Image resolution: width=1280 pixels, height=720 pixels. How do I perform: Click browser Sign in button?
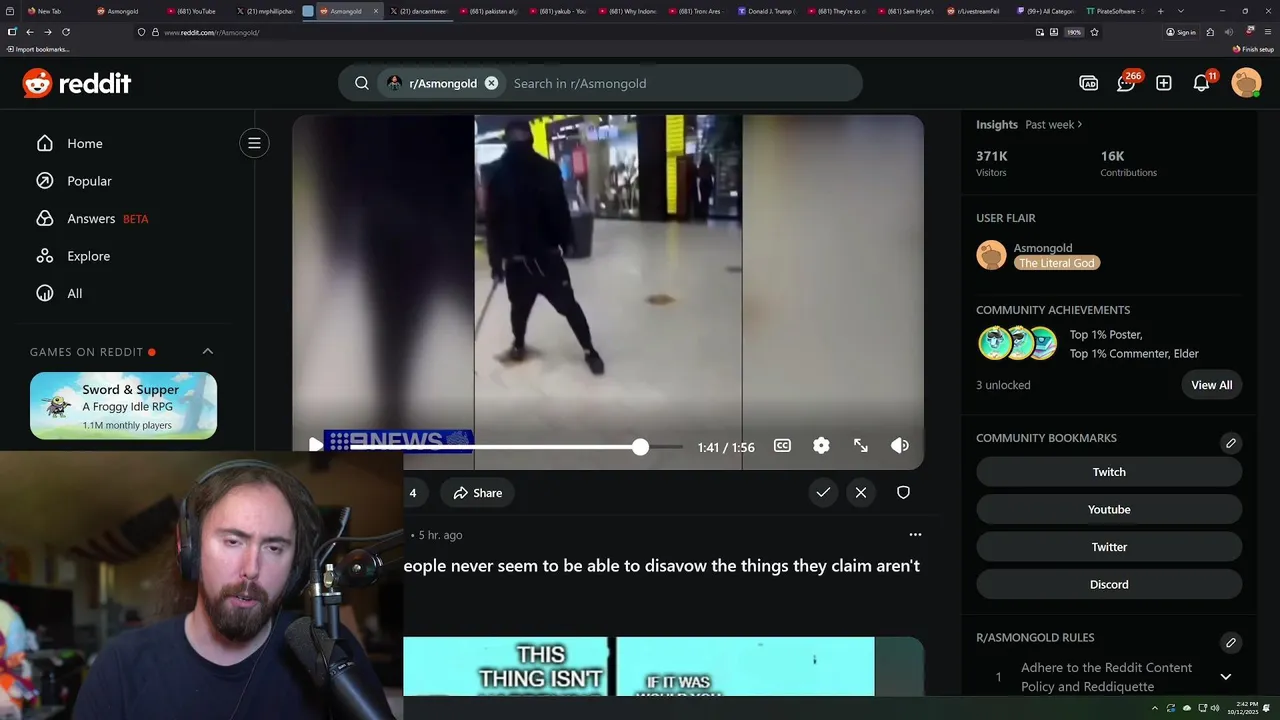(x=1180, y=32)
